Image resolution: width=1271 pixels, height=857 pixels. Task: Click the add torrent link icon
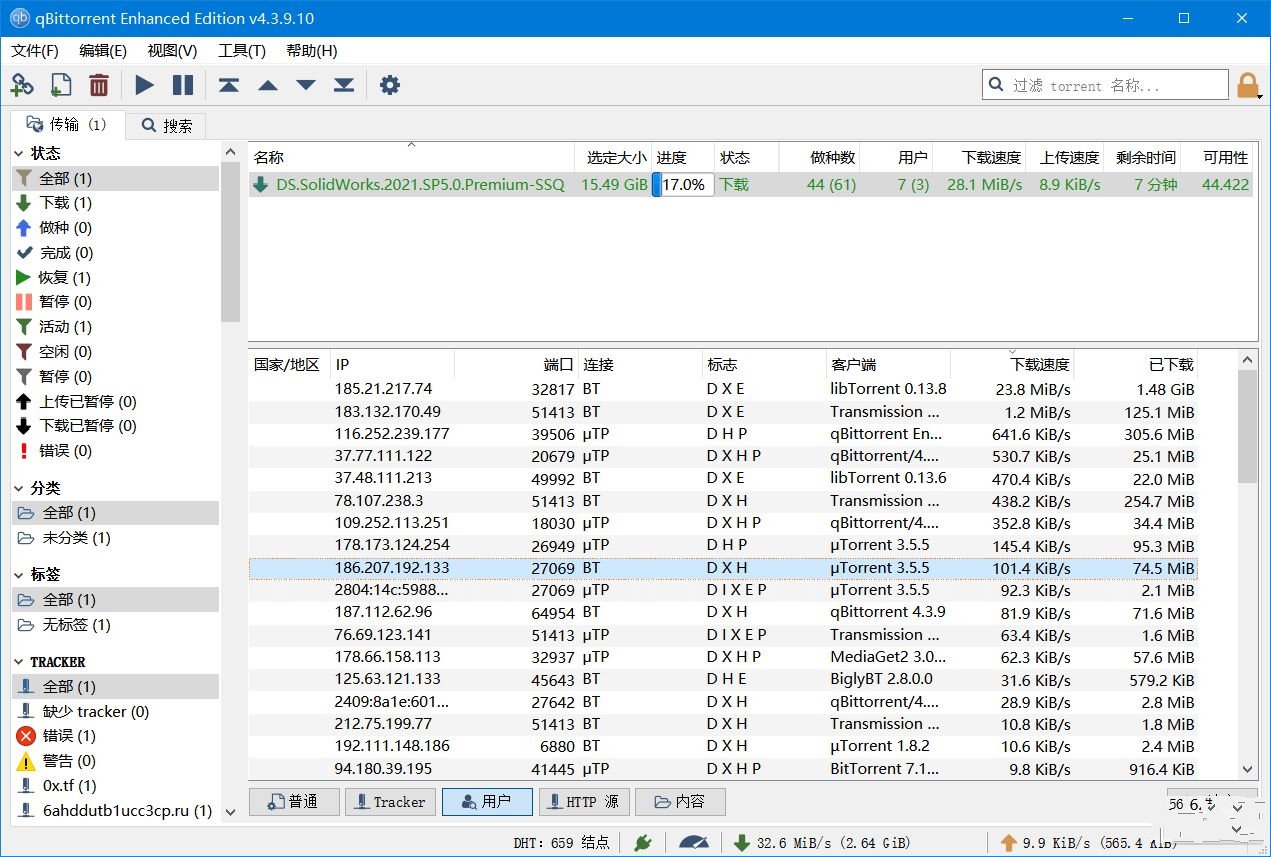[x=22, y=85]
